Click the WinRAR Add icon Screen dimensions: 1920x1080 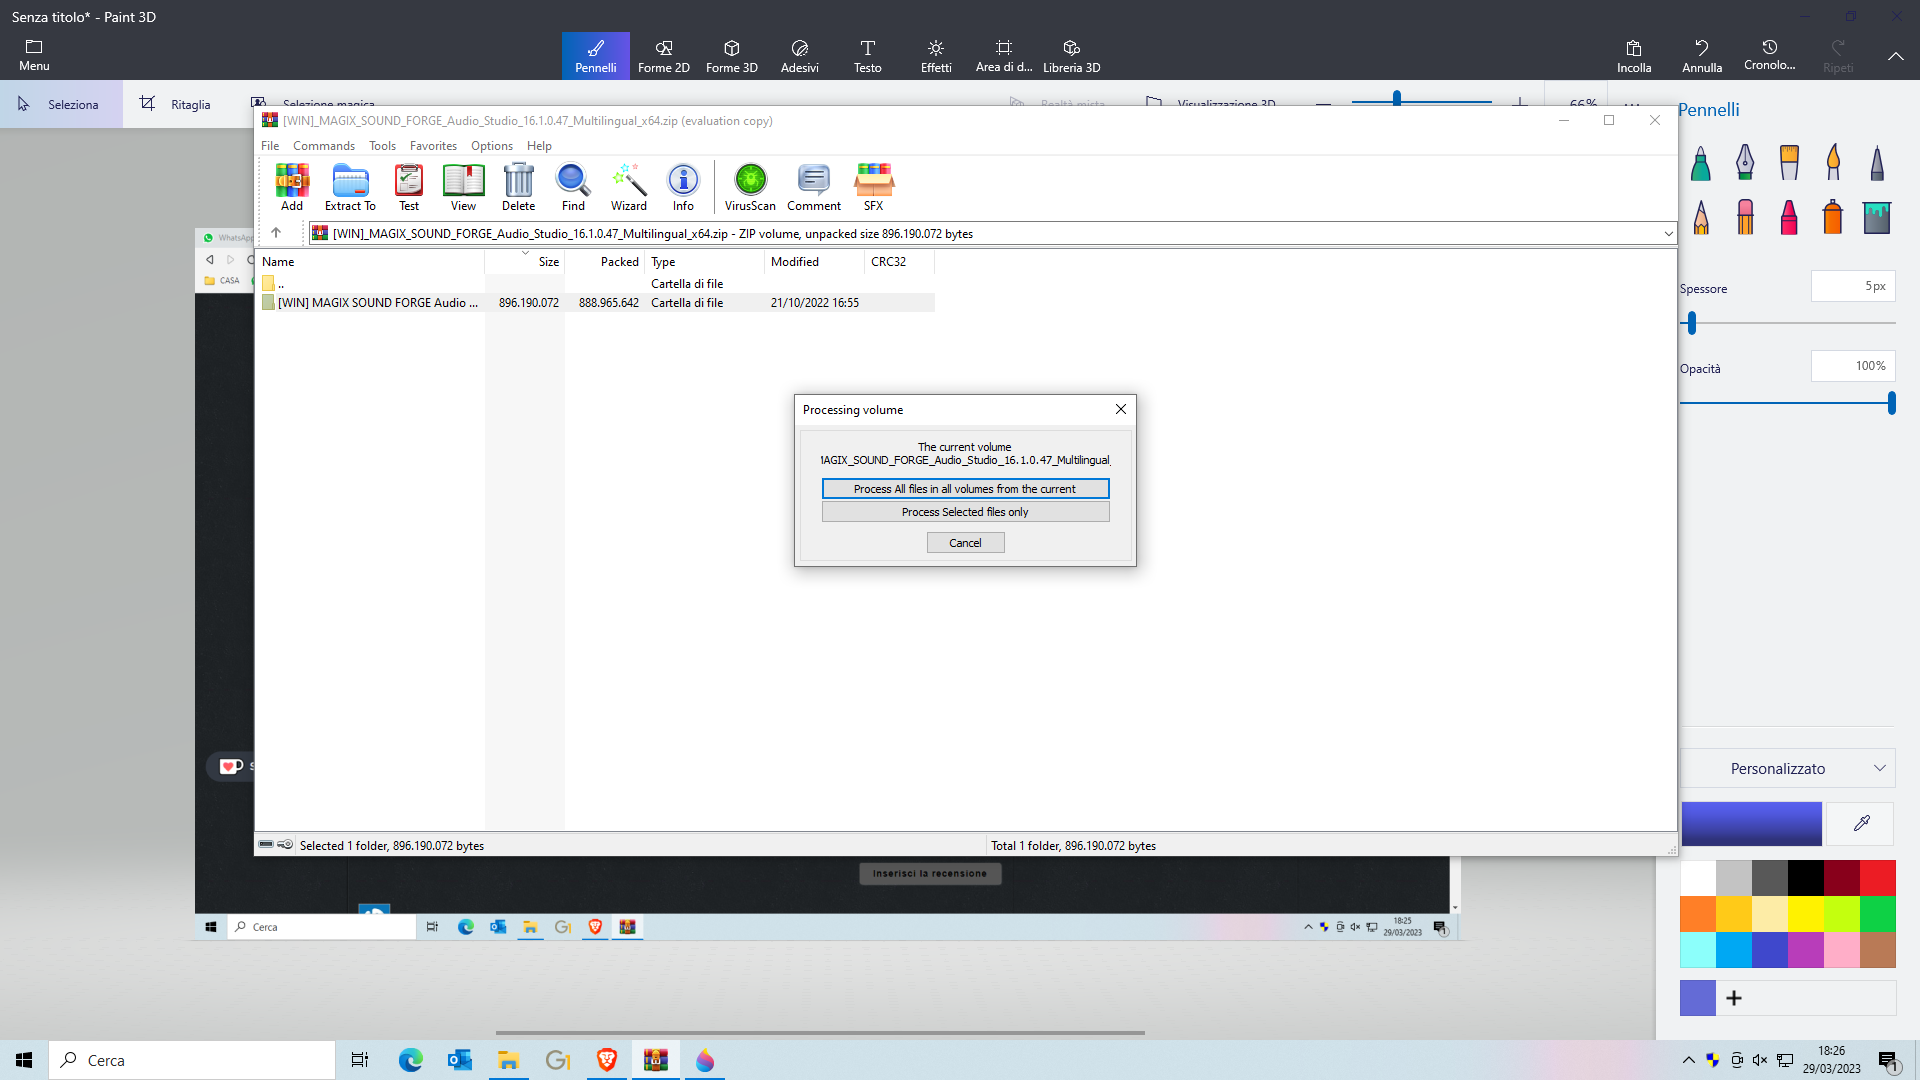coord(292,187)
